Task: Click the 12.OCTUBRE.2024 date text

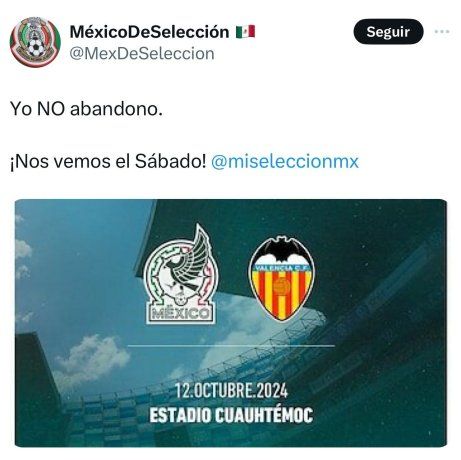Action: point(231,391)
